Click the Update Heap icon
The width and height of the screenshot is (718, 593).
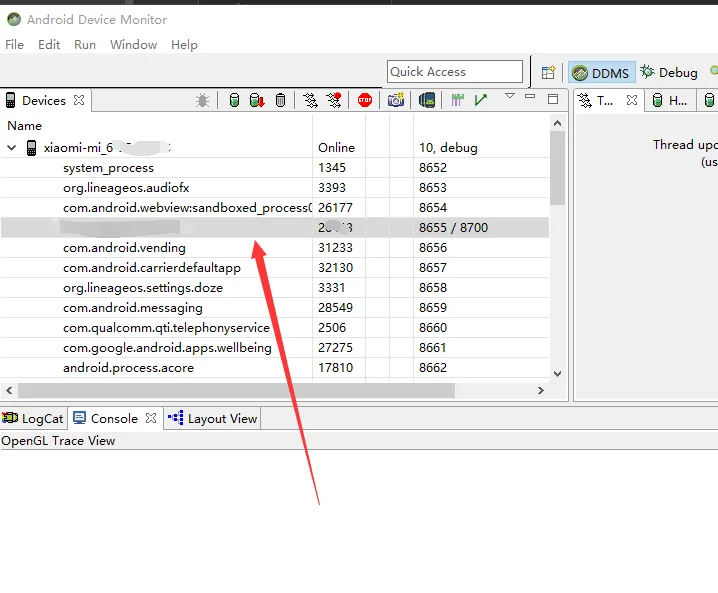234,100
